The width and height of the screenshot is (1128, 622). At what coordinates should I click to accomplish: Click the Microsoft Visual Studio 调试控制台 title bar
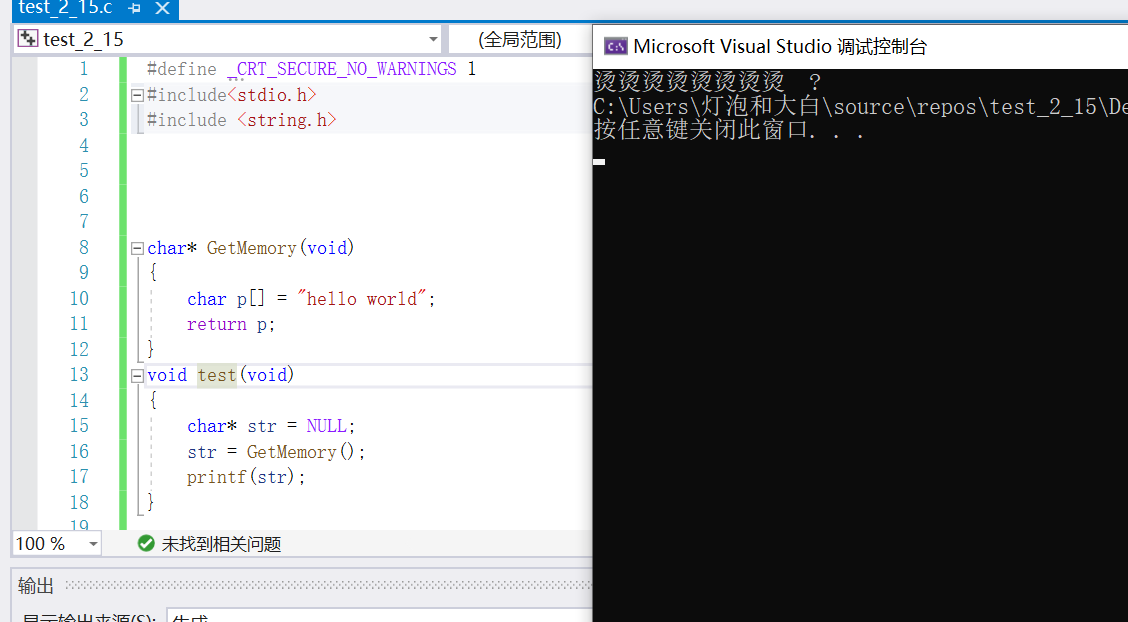tap(860, 47)
